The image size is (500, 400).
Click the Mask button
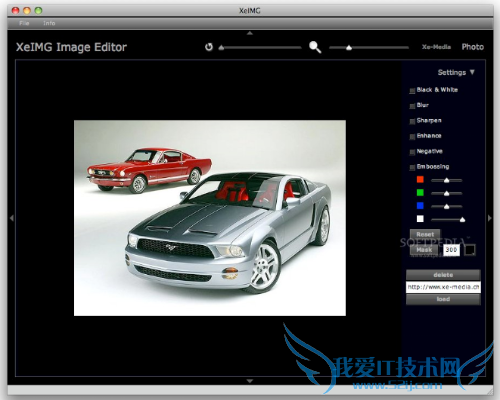coord(424,250)
